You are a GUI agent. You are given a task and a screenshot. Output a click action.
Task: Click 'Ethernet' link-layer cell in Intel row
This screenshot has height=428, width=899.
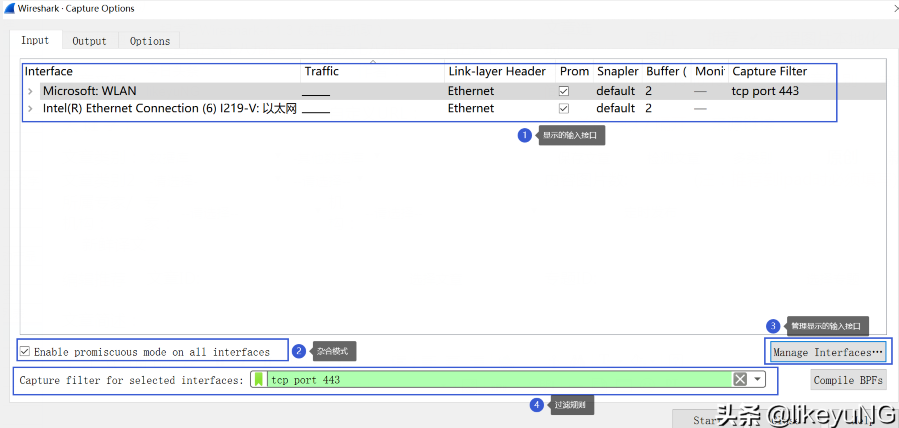click(471, 108)
